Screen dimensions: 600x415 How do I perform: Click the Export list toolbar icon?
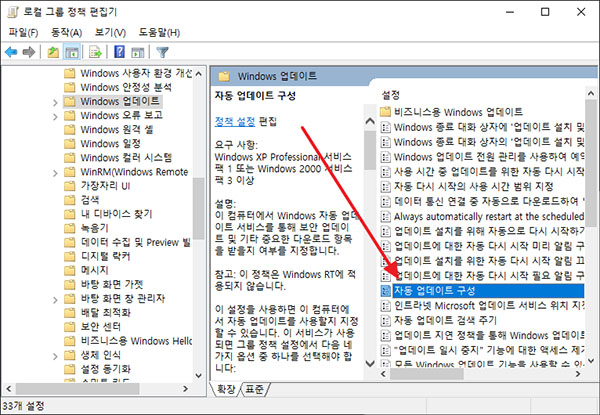[x=95, y=52]
